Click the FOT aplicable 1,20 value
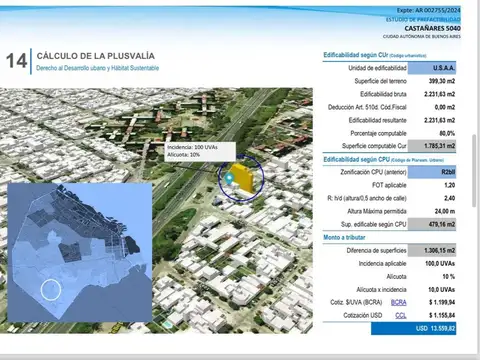Screen dimensions: 480x360 [x=450, y=185]
